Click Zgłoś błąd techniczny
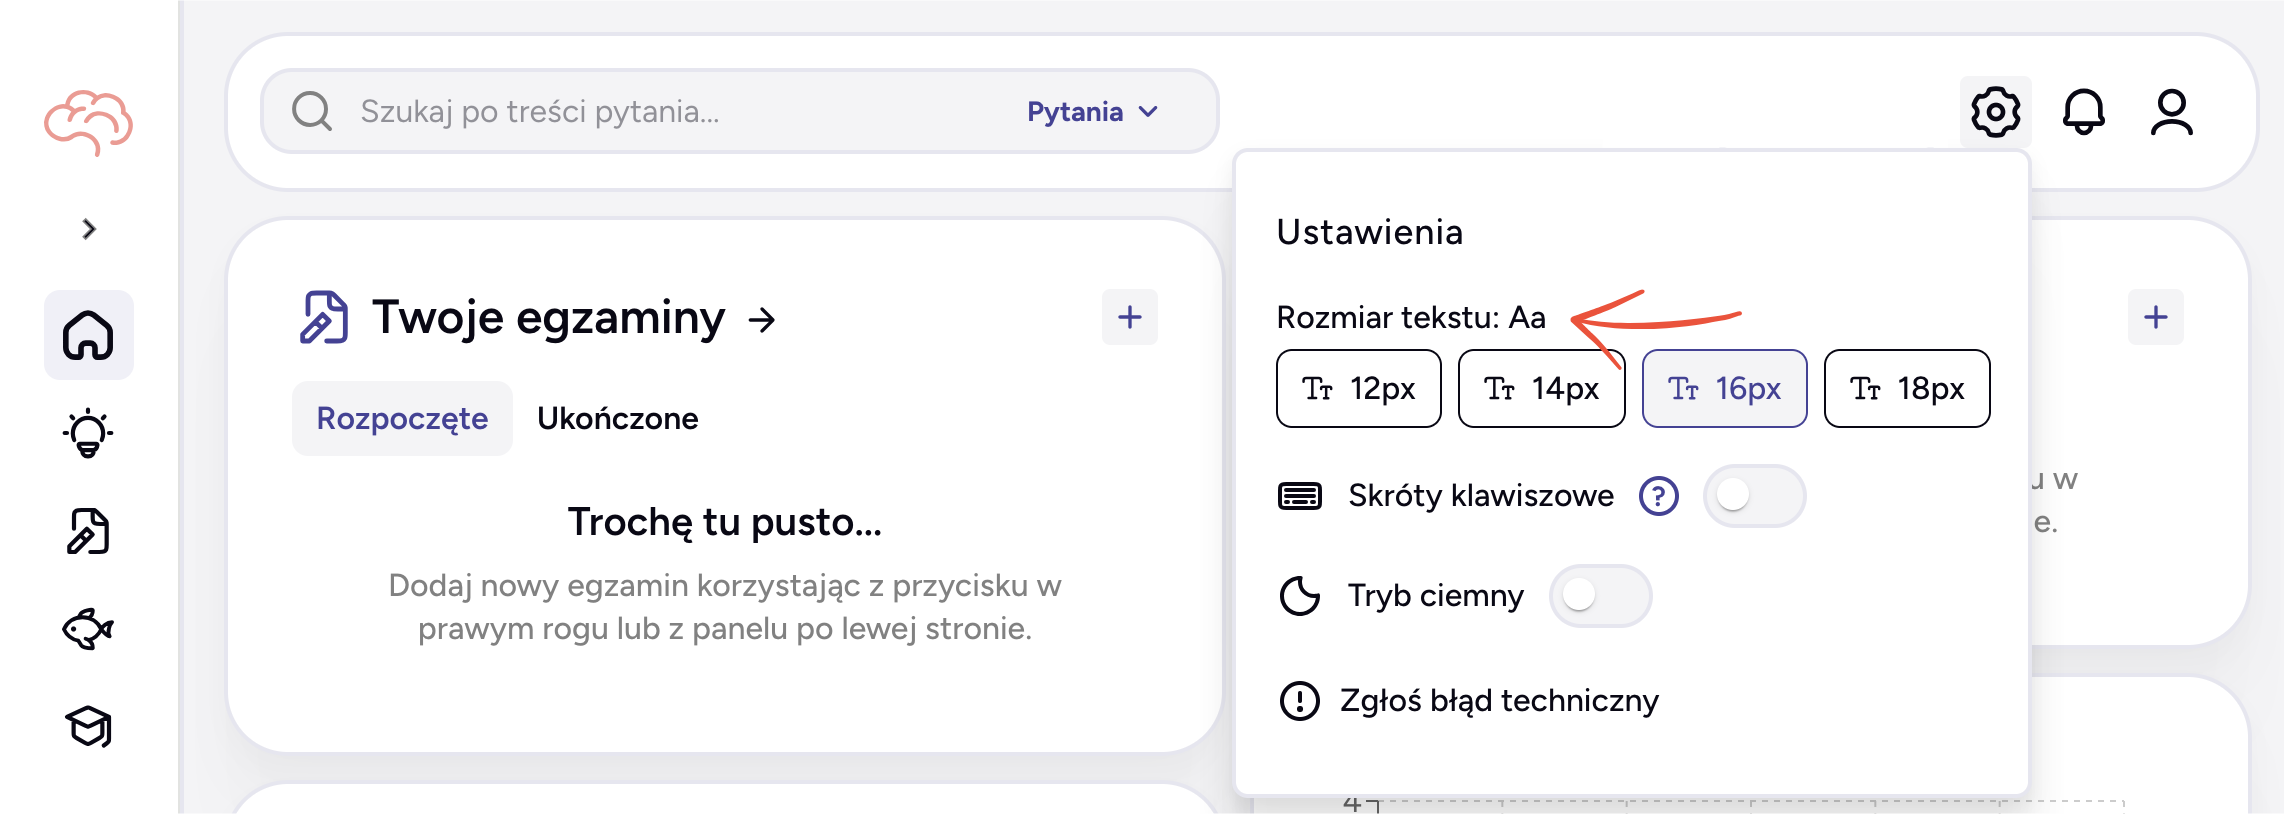The height and width of the screenshot is (814, 2284). [x=1499, y=700]
